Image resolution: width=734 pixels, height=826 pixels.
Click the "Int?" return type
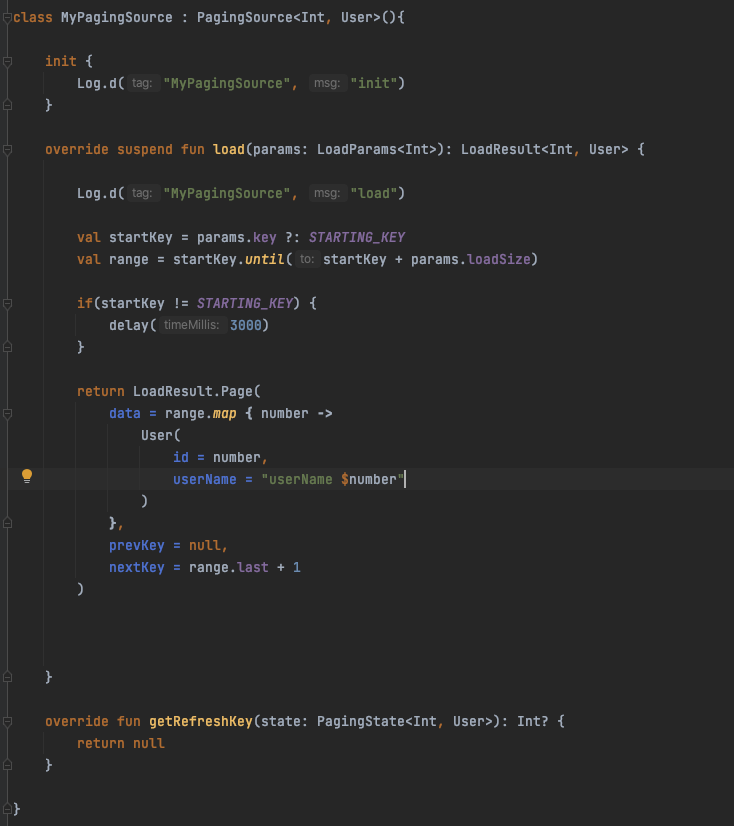point(532,721)
